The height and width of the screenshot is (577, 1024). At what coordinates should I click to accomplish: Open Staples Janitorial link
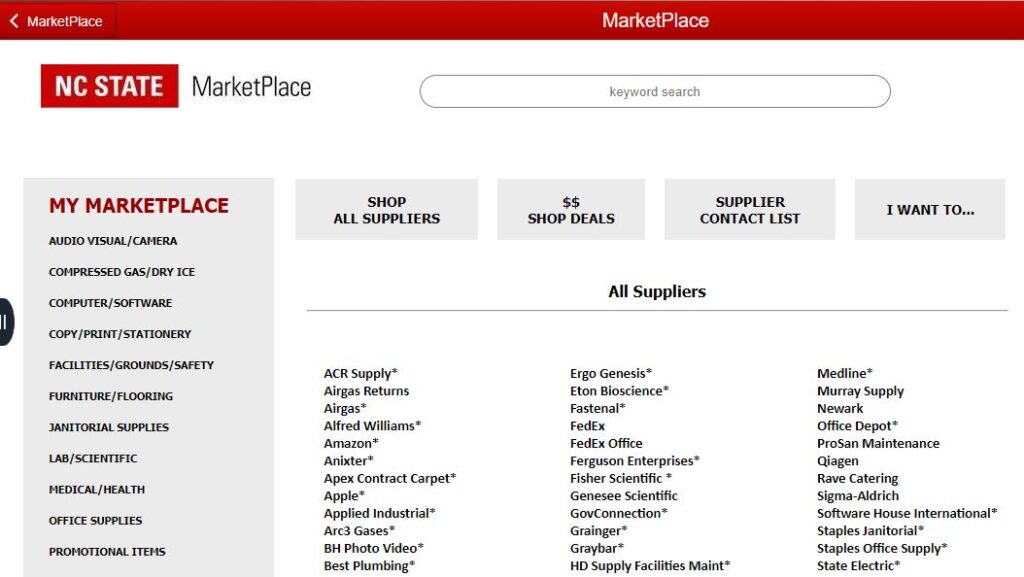(870, 531)
